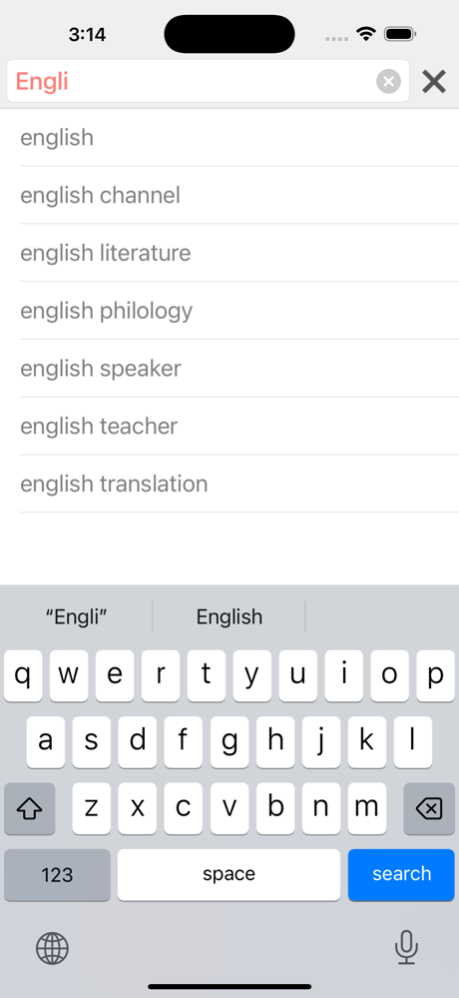Tap the backspace delete key
The width and height of the screenshot is (459, 998).
pos(429,808)
